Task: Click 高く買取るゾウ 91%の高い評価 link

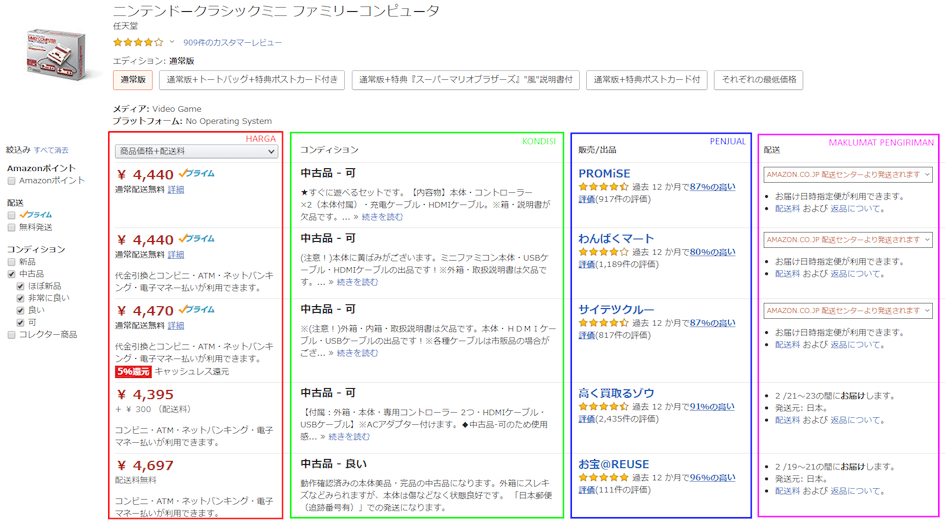Action: point(712,406)
